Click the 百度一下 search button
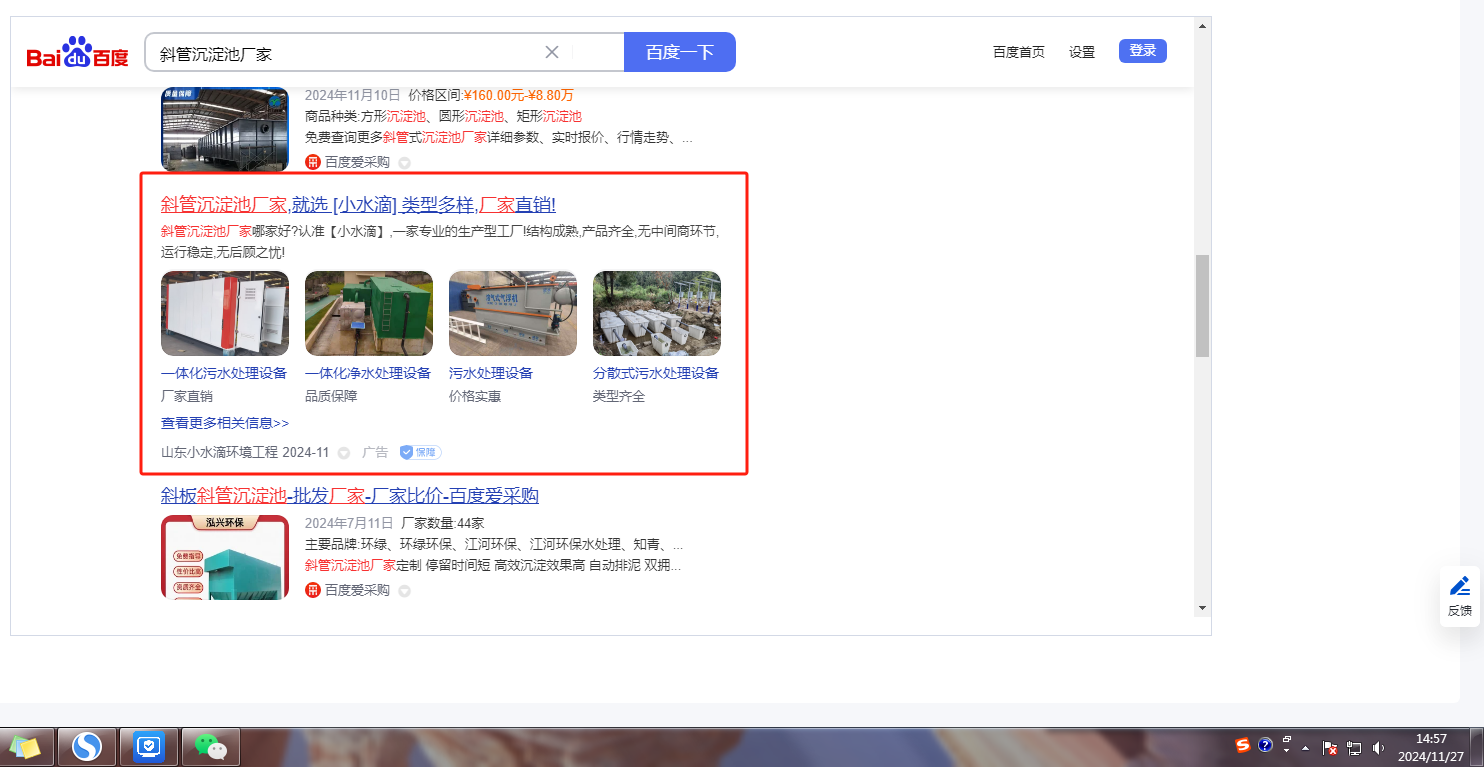1484x767 pixels. pyautogui.click(x=680, y=52)
